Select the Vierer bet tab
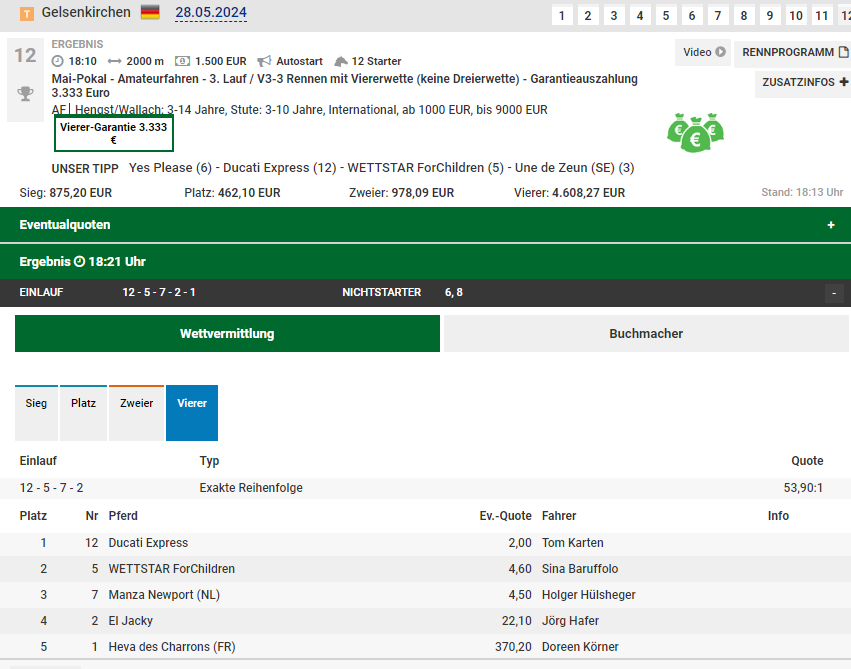This screenshot has height=669, width=851. (192, 412)
